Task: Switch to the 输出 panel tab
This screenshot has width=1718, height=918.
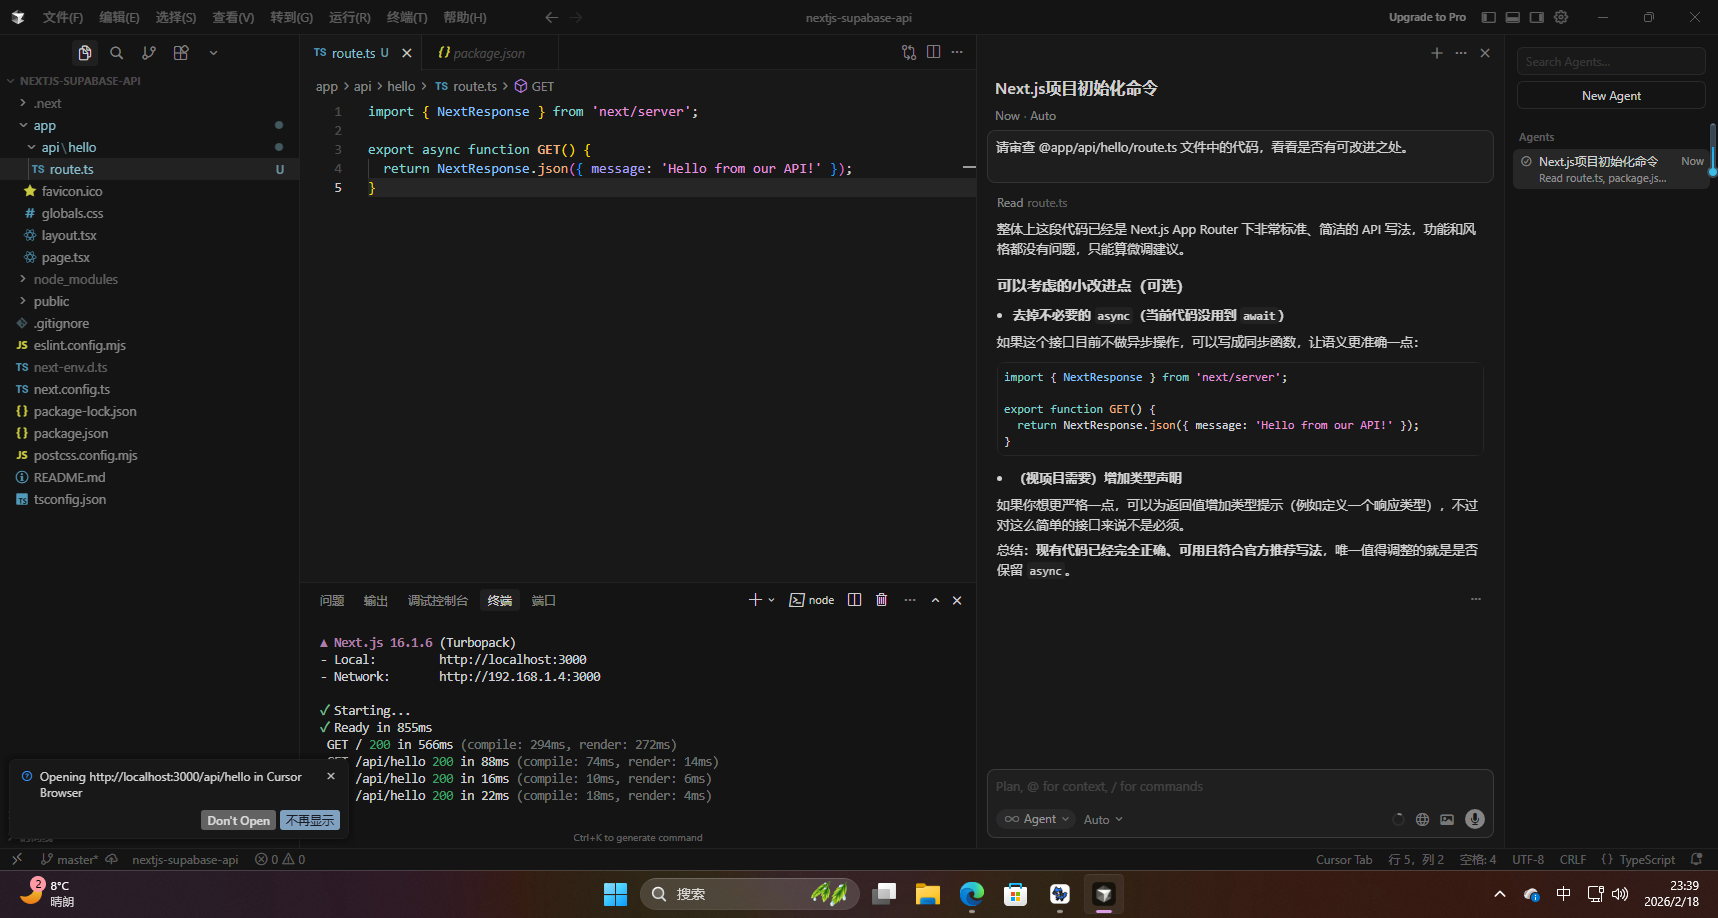Action: click(375, 600)
